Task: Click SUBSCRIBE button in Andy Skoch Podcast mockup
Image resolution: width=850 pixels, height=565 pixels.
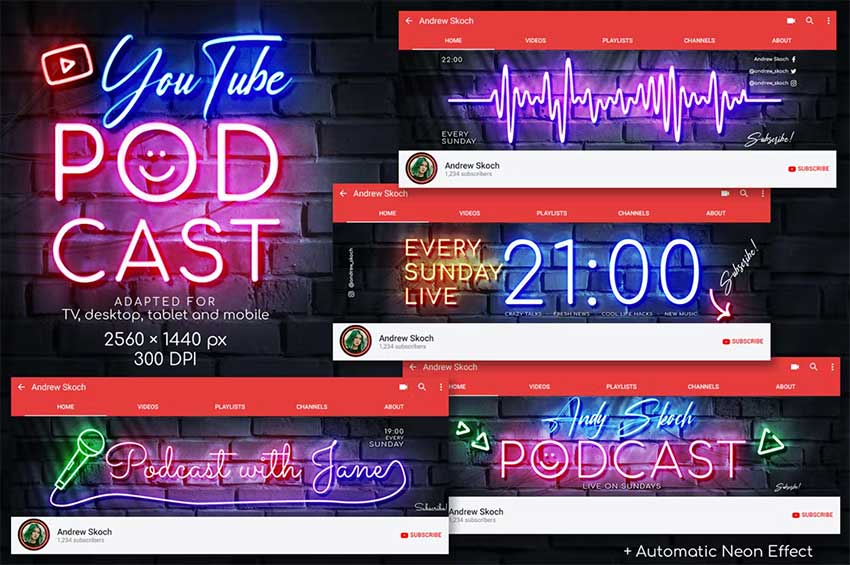Action: [x=812, y=515]
